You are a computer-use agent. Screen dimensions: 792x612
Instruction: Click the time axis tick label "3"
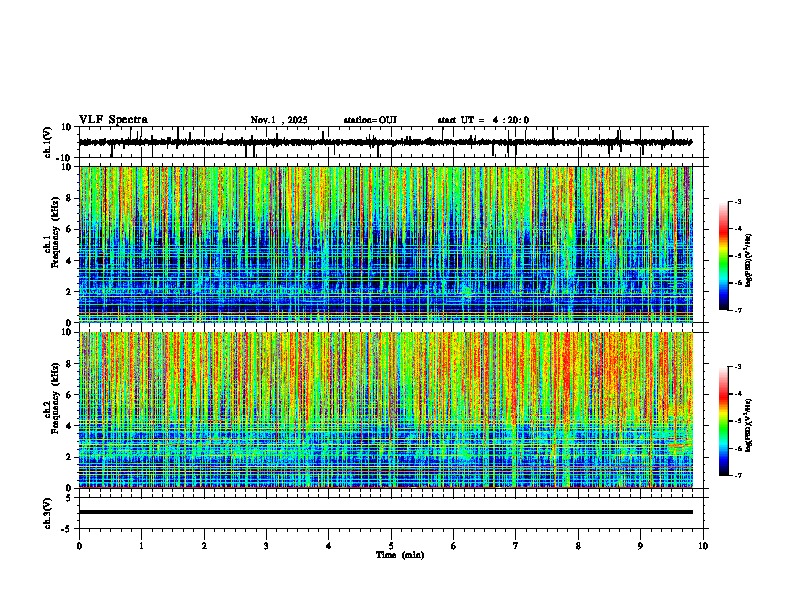tap(266, 546)
